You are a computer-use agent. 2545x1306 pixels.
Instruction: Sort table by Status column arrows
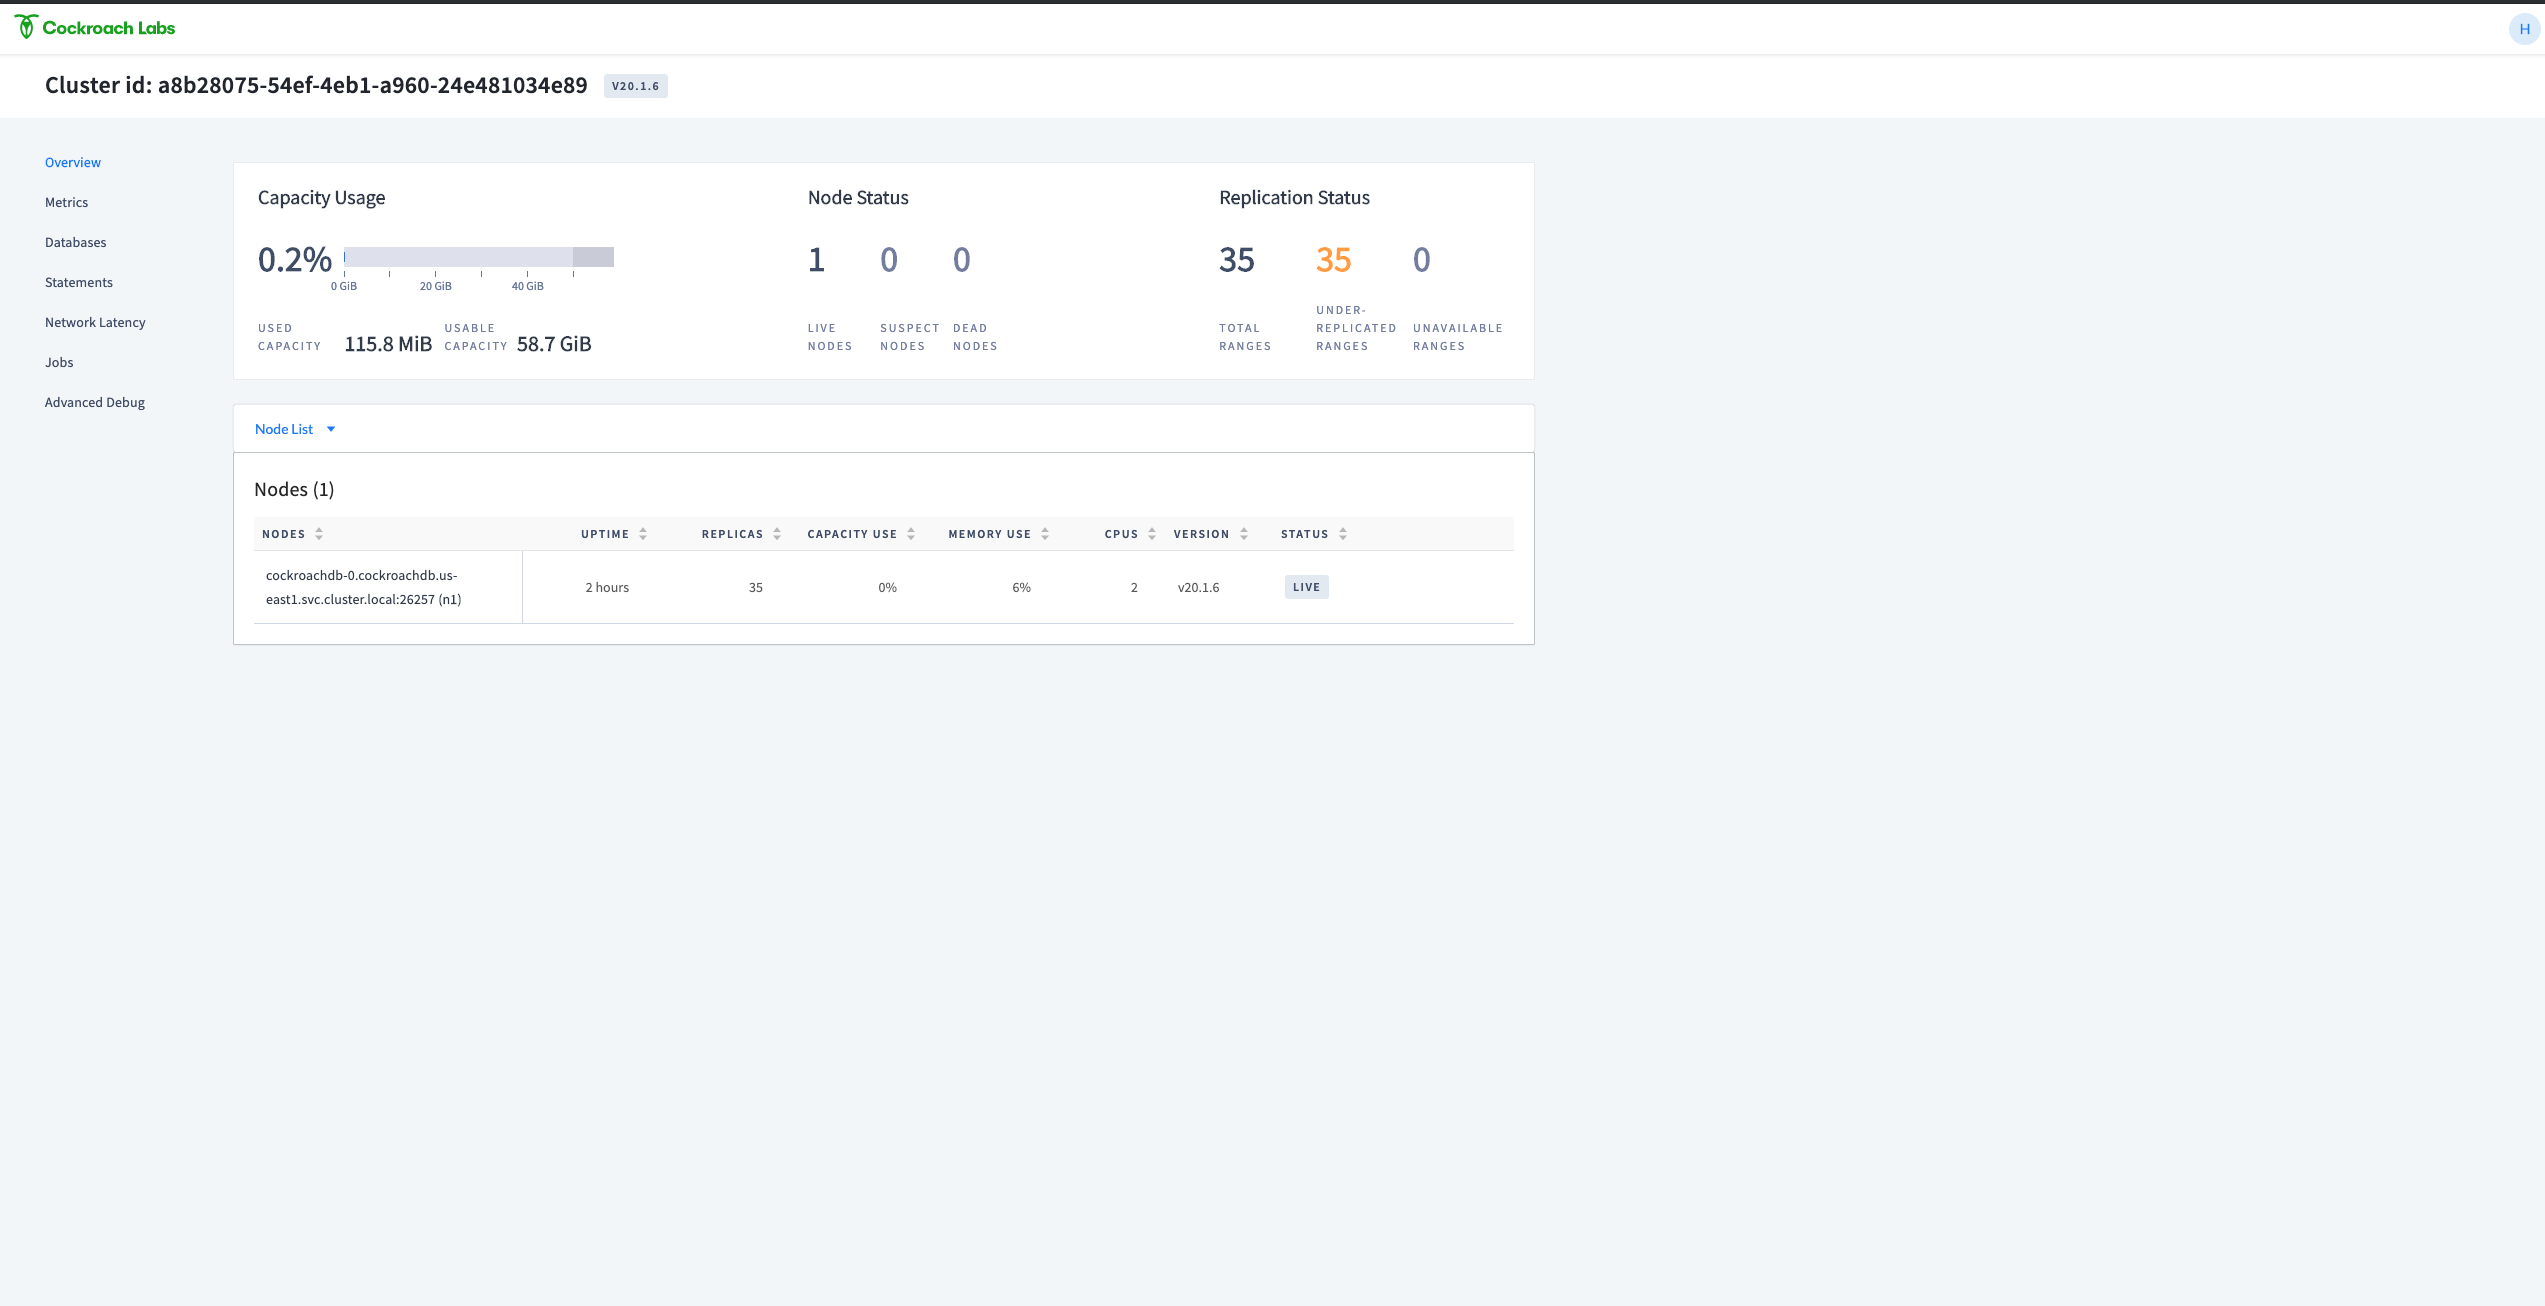[x=1343, y=534]
